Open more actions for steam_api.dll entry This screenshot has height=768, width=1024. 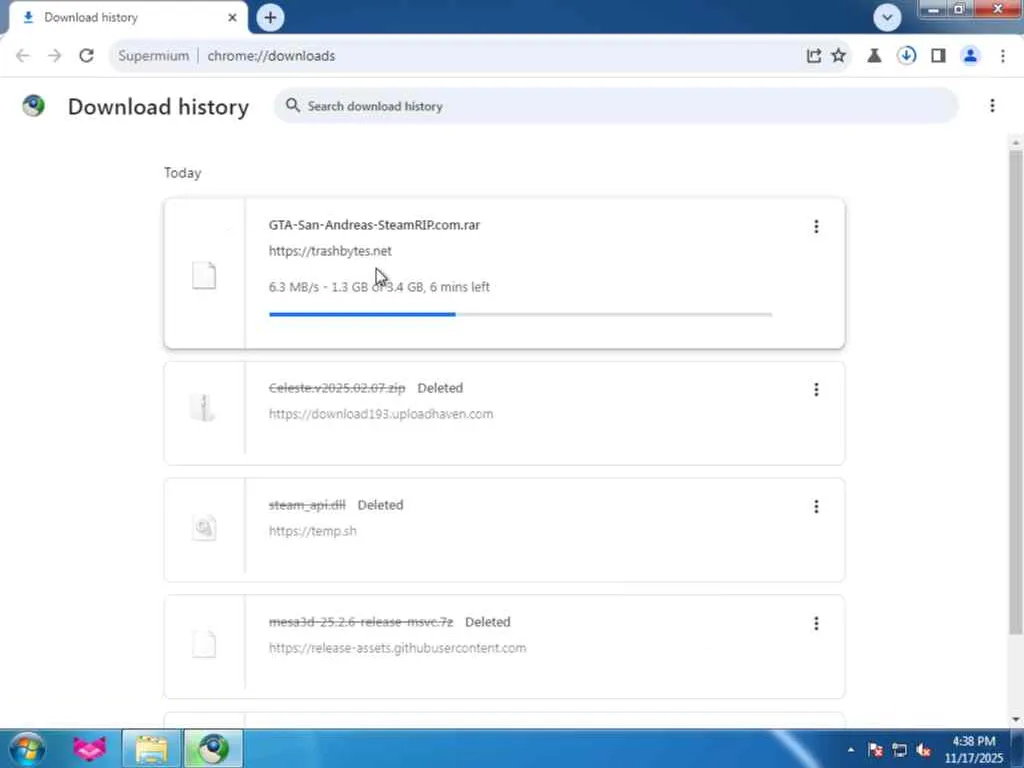tap(816, 507)
